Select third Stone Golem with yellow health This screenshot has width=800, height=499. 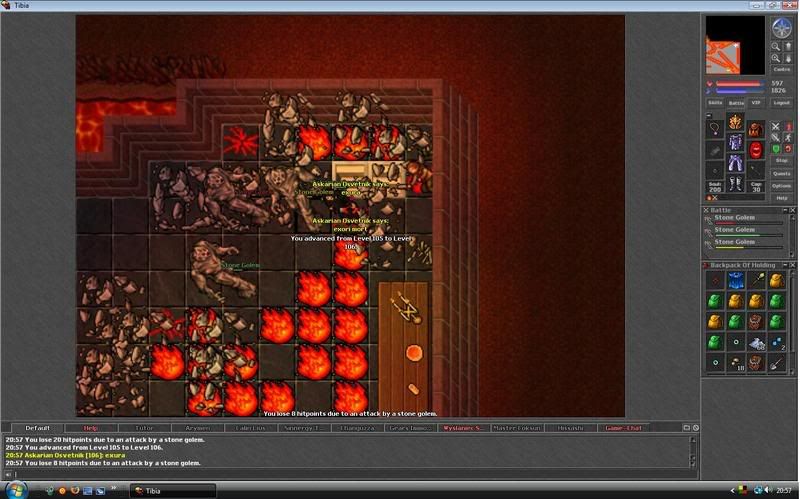(745, 244)
